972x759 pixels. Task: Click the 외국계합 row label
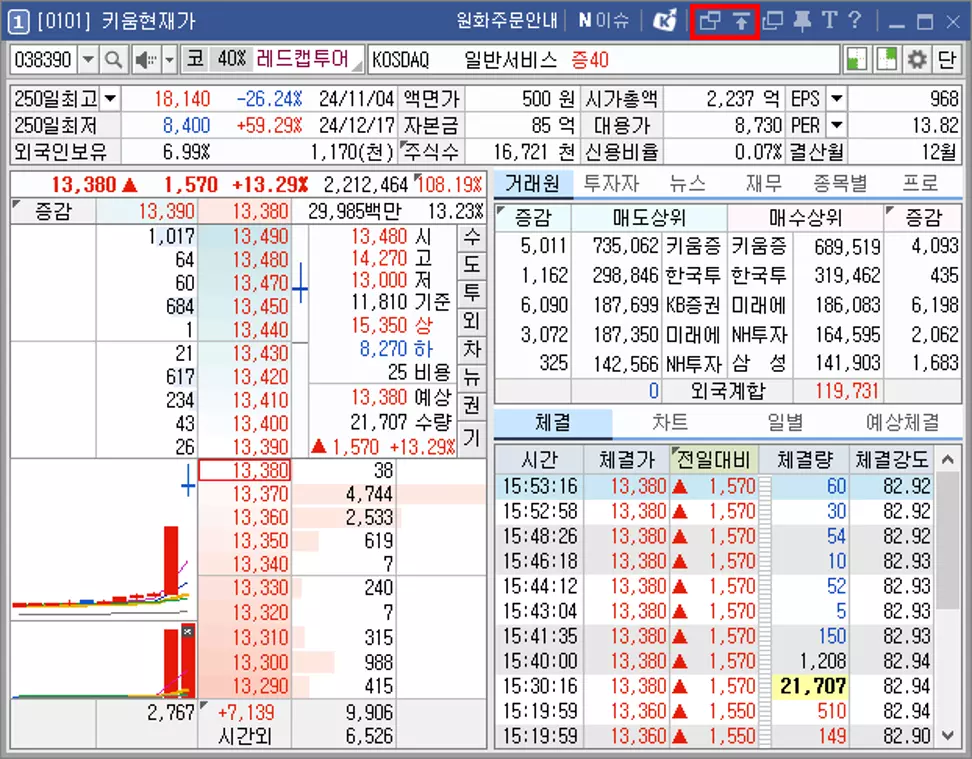[x=728, y=391]
